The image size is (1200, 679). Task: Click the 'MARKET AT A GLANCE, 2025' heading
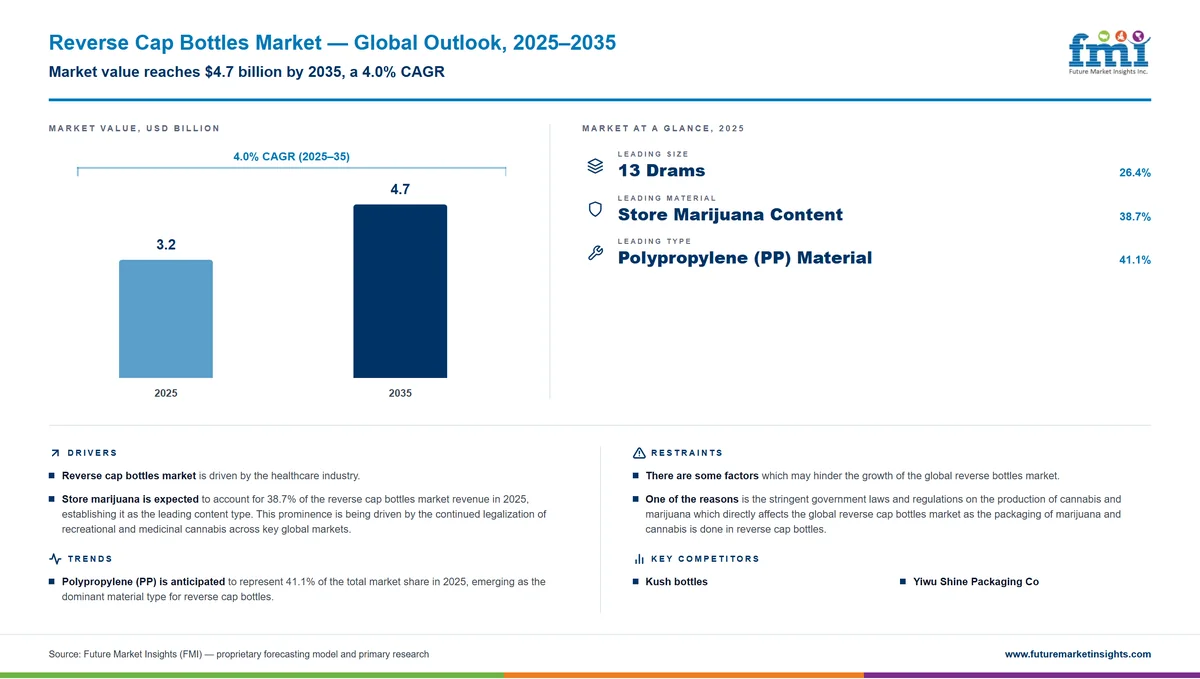click(662, 129)
